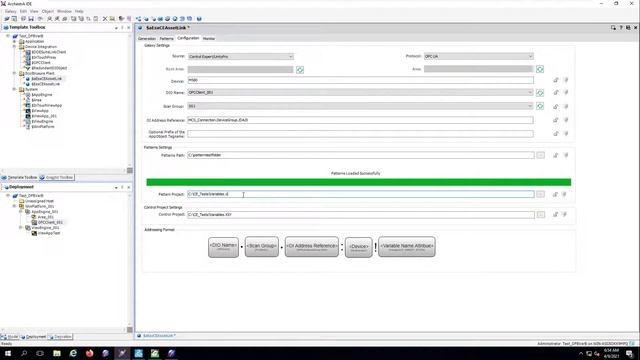The width and height of the screenshot is (640, 360).
Task: Click in the IO Address Reference field
Action: (360, 120)
